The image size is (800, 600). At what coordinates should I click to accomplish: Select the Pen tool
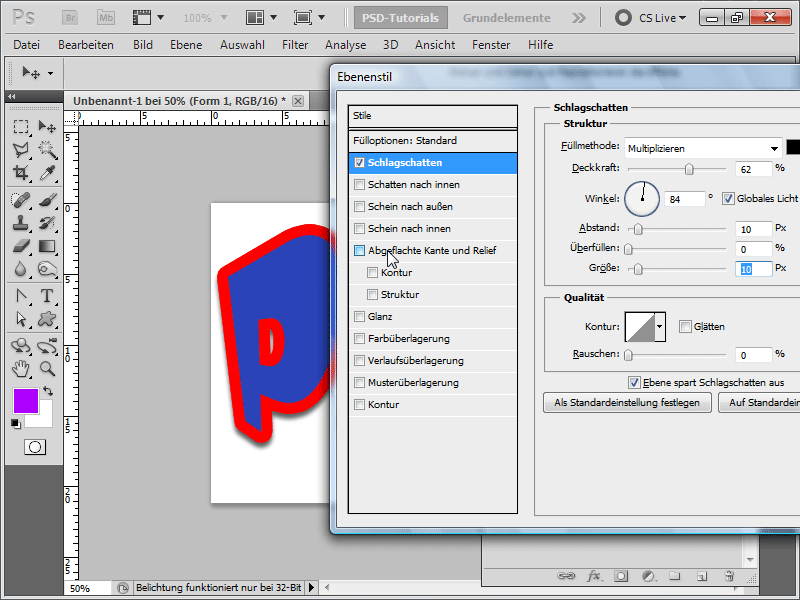pyautogui.click(x=20, y=296)
